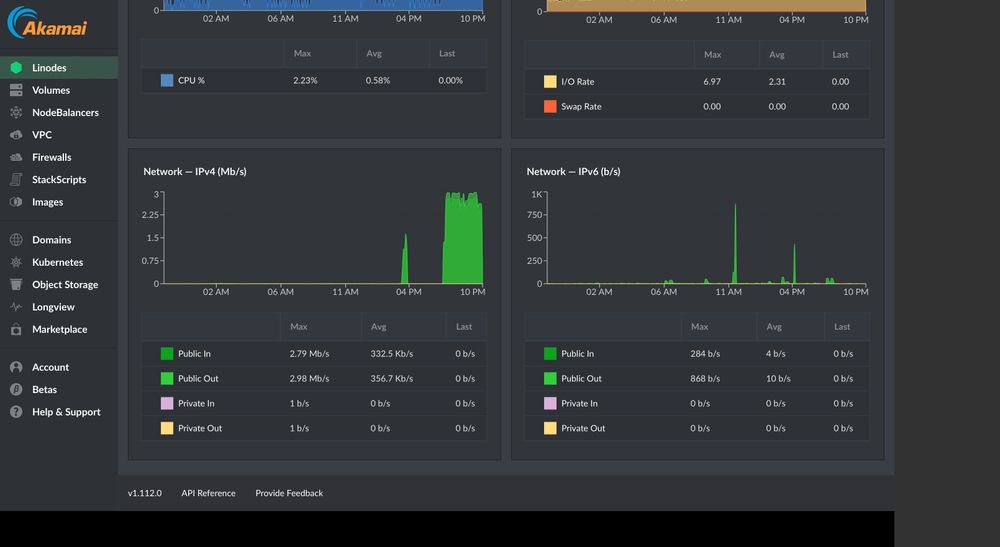Click IPv4 Public Out max 2.98 Mb/s
Image resolution: width=1000 pixels, height=547 pixels.
point(309,378)
